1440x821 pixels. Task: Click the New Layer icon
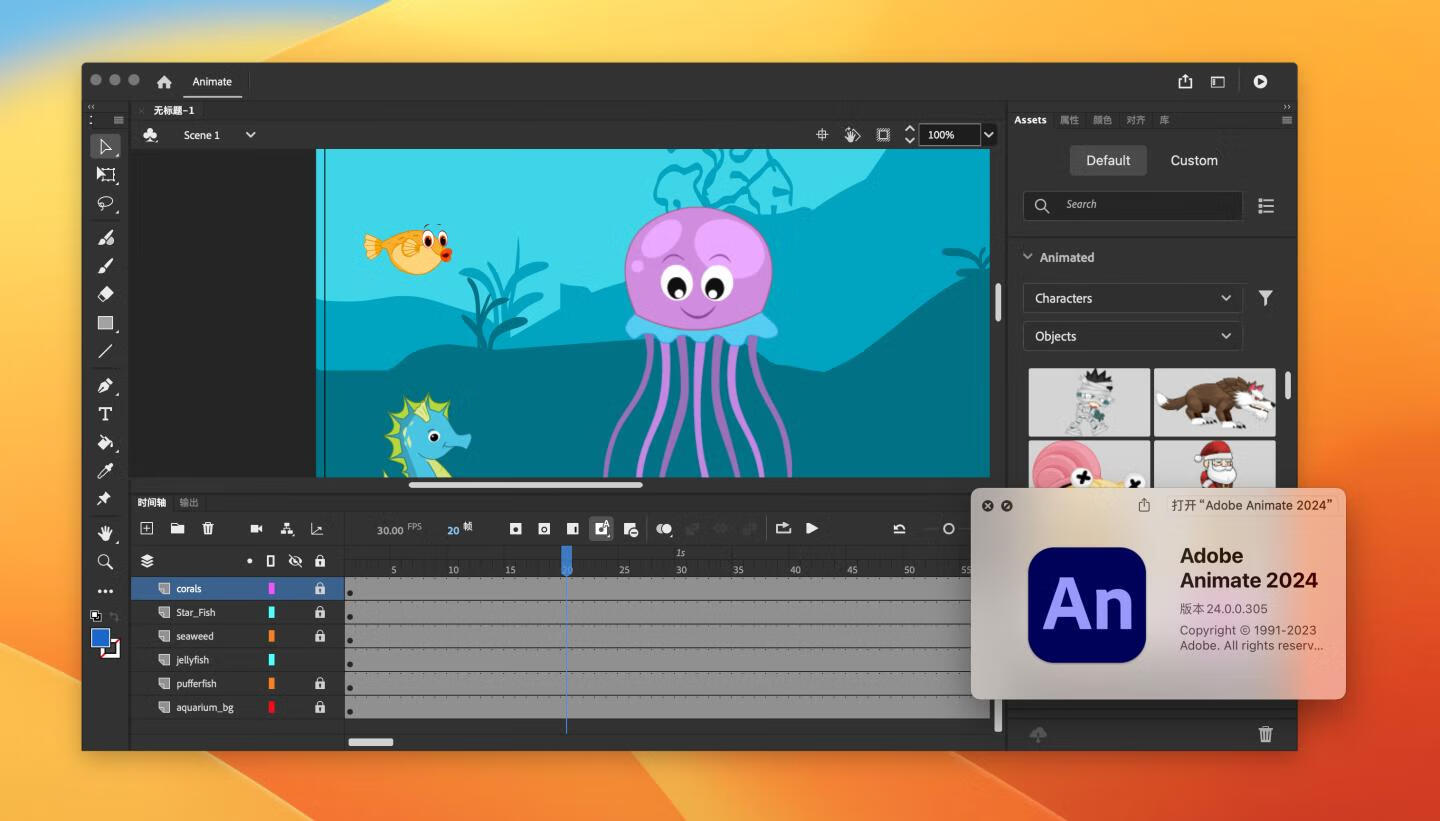click(x=147, y=529)
